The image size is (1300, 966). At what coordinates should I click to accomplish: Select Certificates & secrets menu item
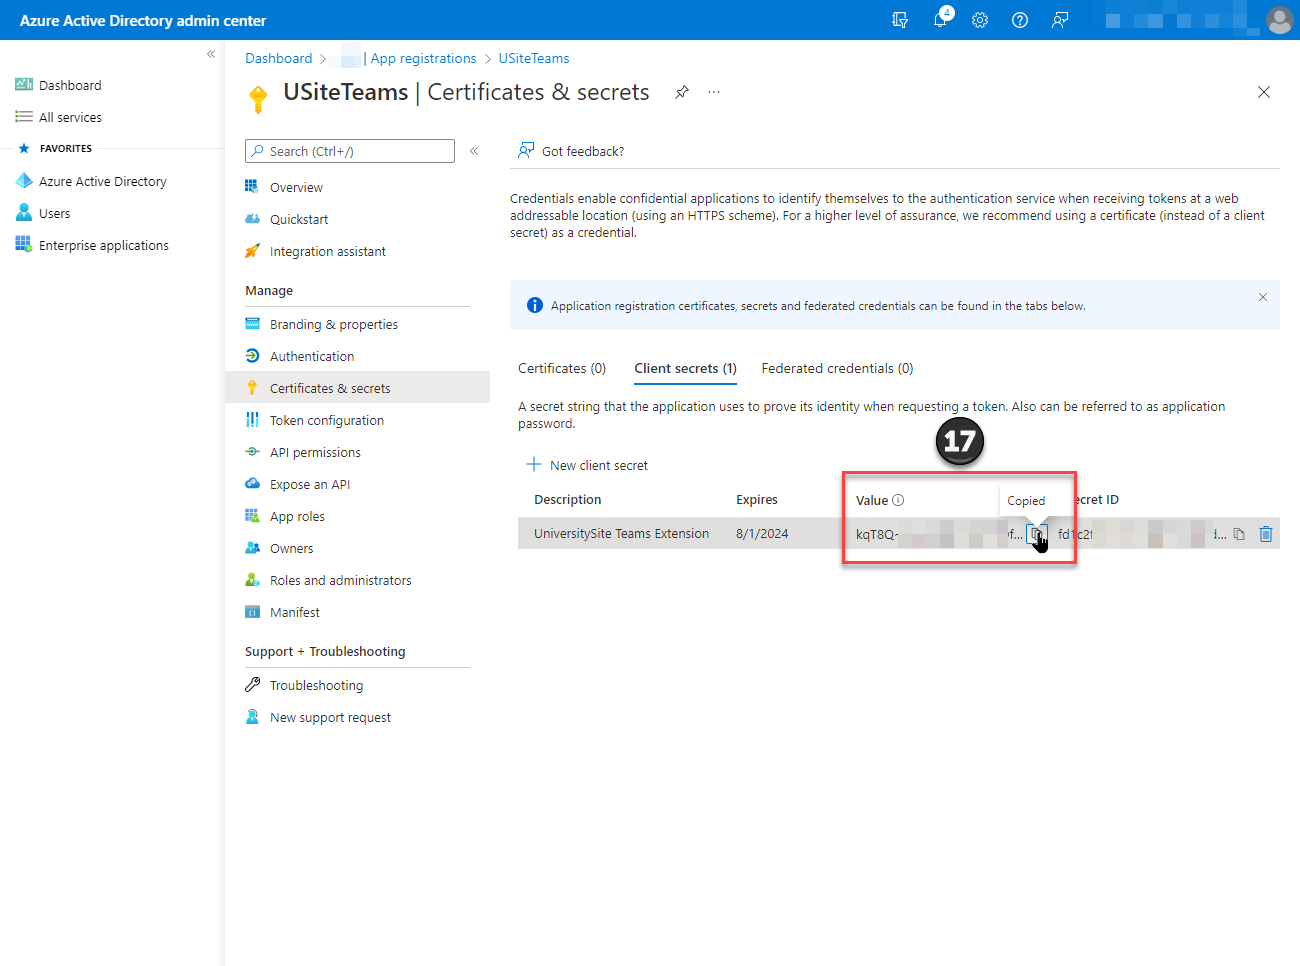pyautogui.click(x=357, y=388)
